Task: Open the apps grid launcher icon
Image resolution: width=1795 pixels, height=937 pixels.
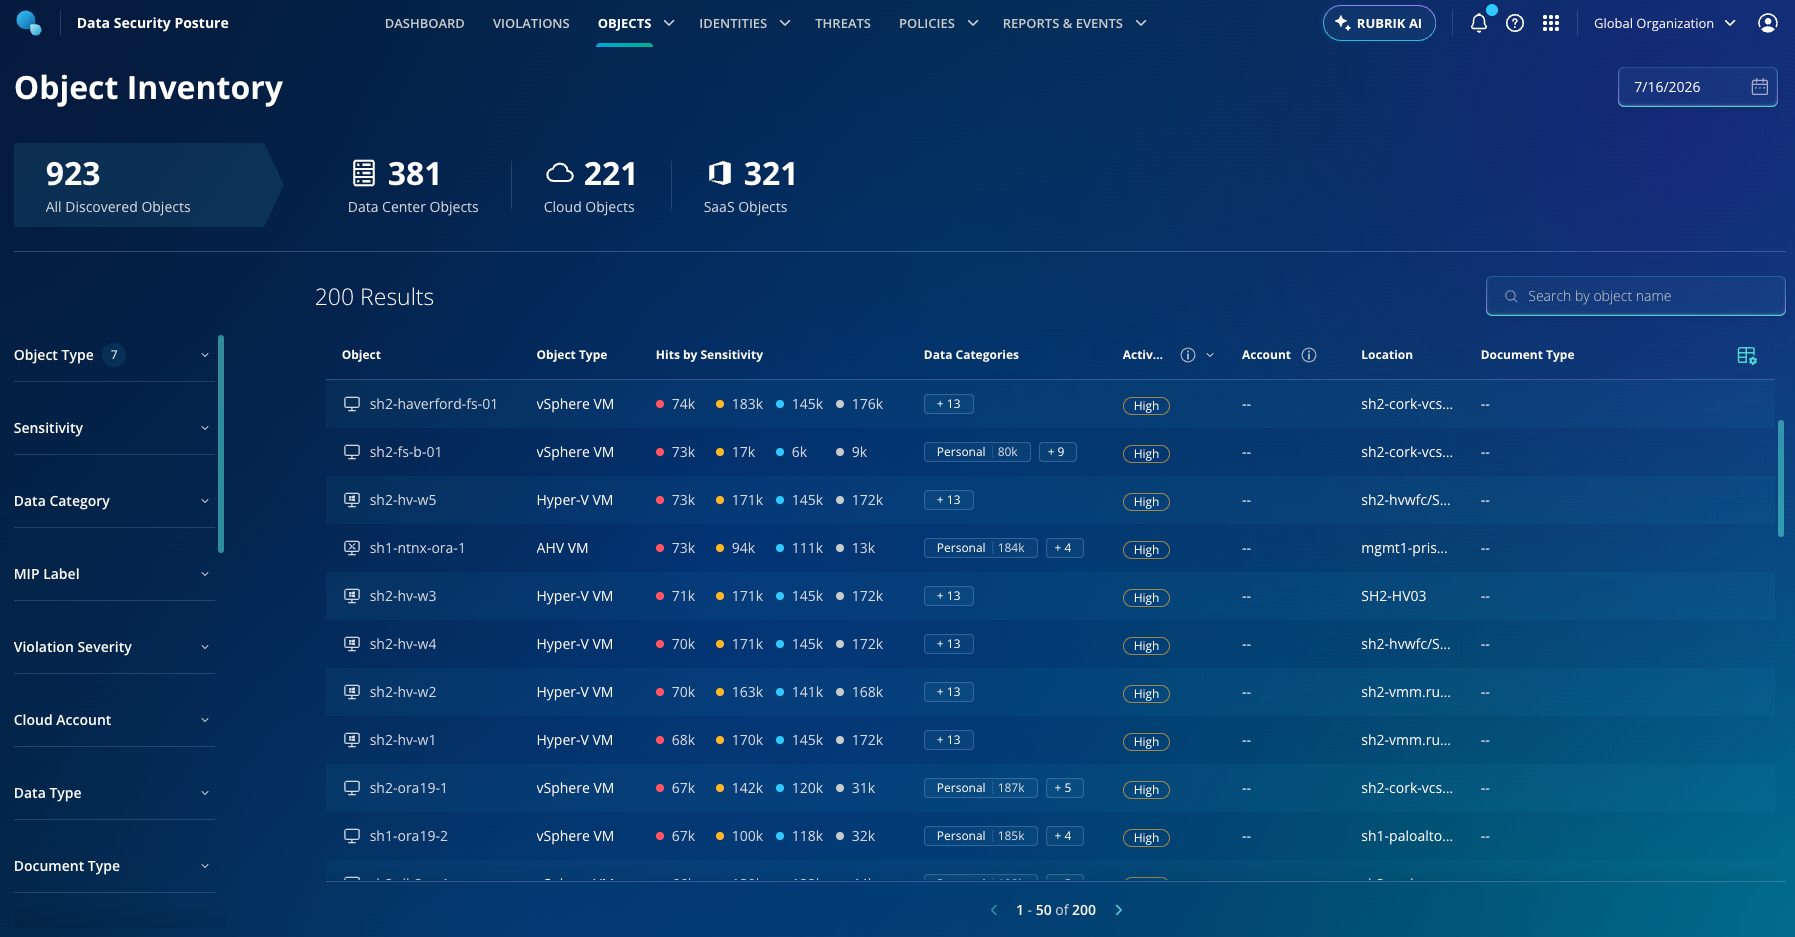Action: point(1551,23)
